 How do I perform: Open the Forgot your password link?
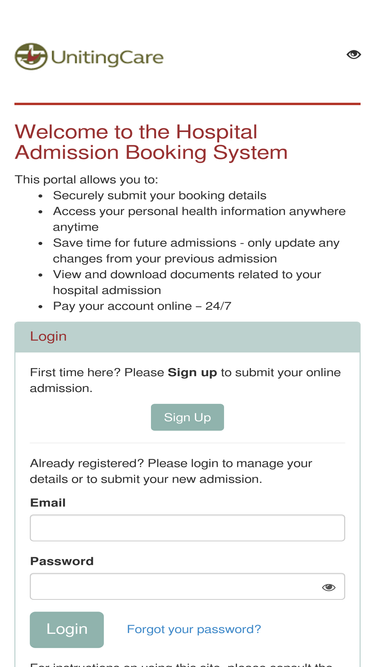194,629
